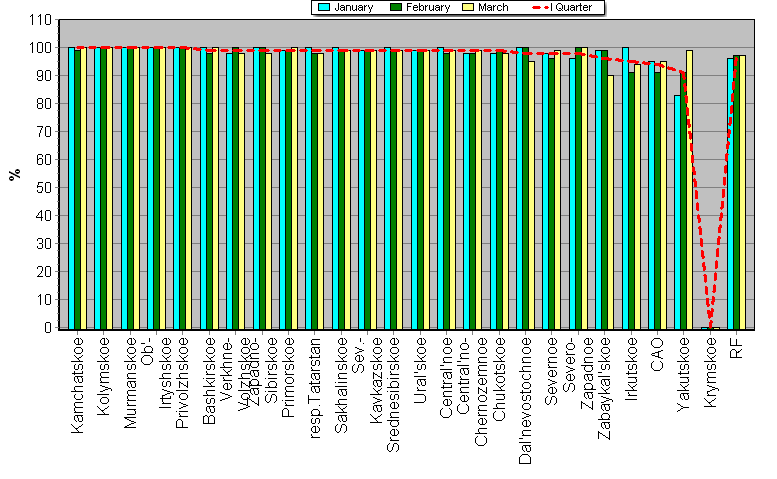The image size is (777, 479).
Task: Click the March bar for Yakutskoe
Action: click(689, 190)
